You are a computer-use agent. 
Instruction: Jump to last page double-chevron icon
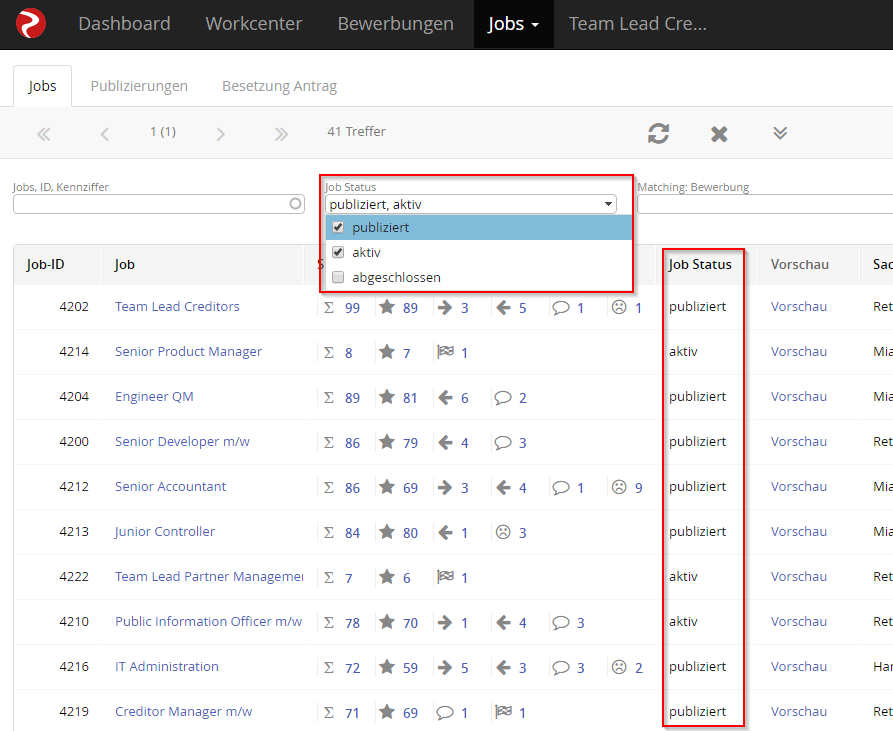pos(281,134)
